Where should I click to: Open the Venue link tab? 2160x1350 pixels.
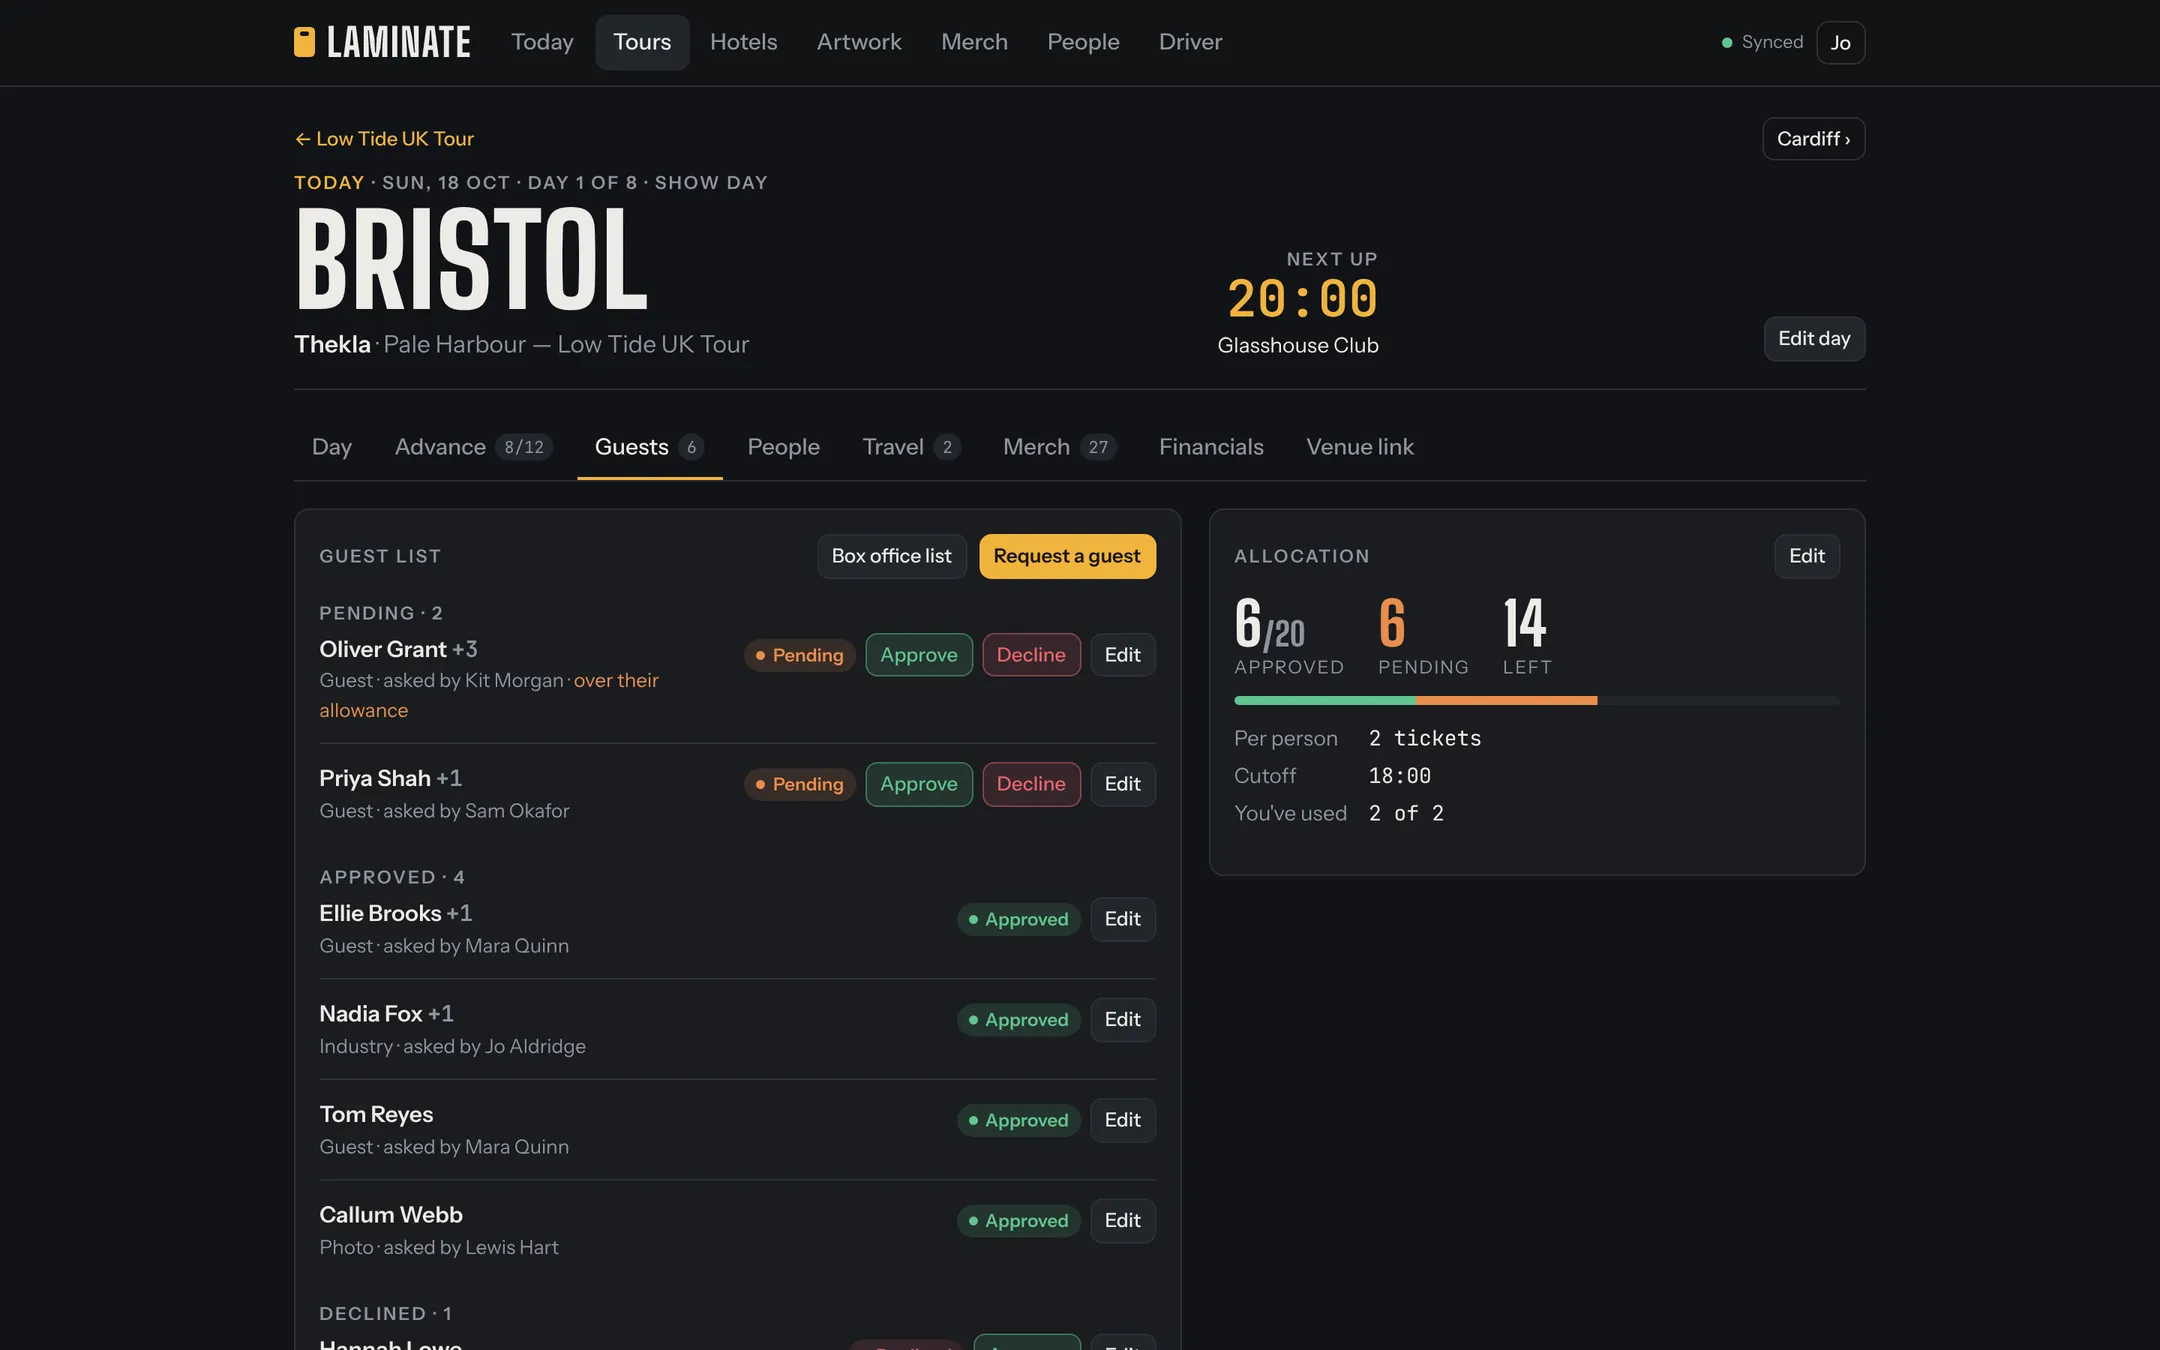pos(1360,447)
